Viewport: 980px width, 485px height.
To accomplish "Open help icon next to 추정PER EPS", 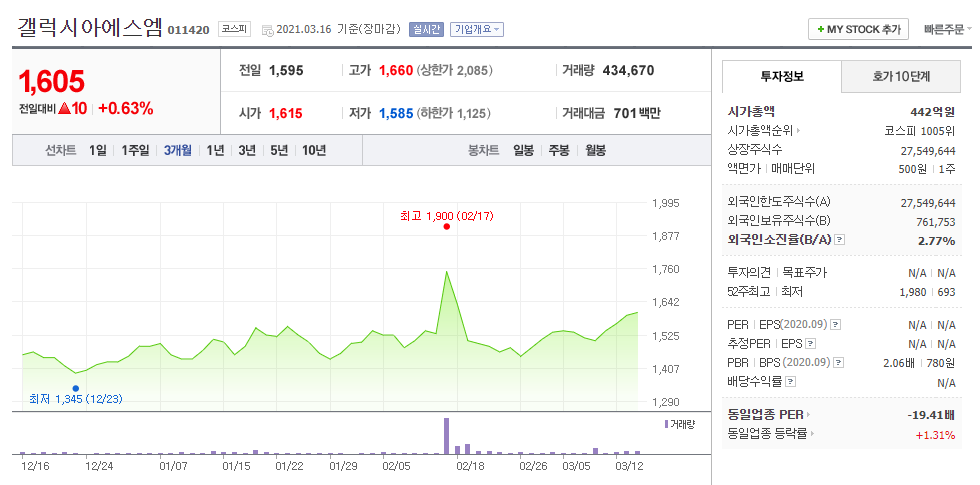I will pyautogui.click(x=811, y=344).
